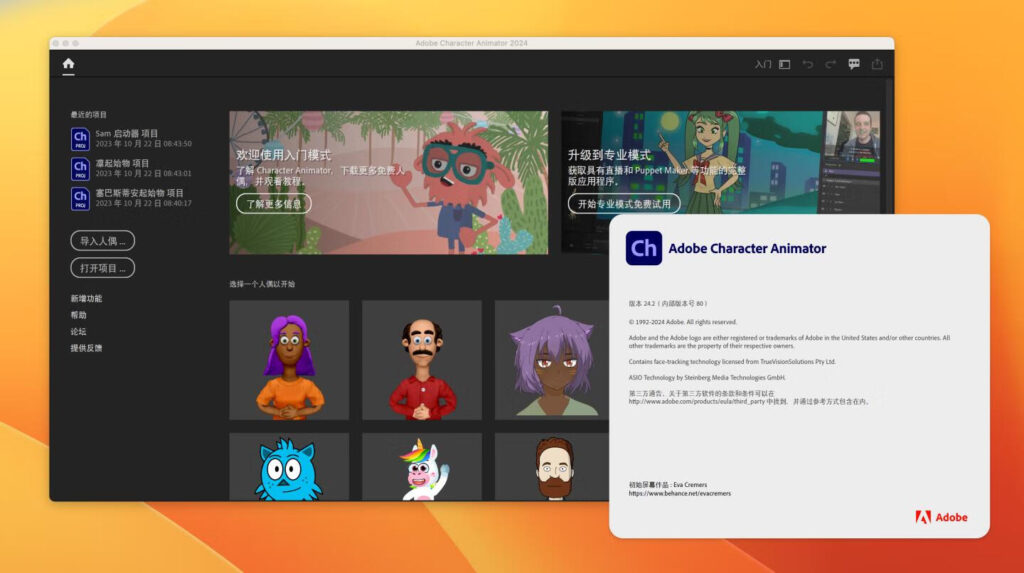The width and height of the screenshot is (1024, 573).
Task: Click the window title Adobe Character Animator 2024
Action: pos(472,43)
